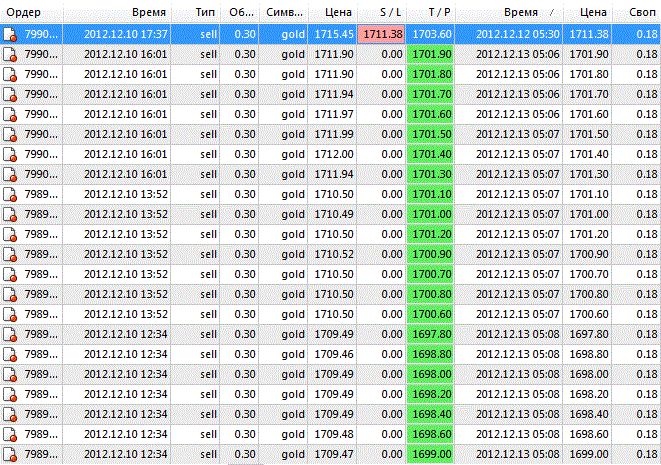Click open time 2012.12.10 17:37
Screen dimensions: 661x465
126,34
